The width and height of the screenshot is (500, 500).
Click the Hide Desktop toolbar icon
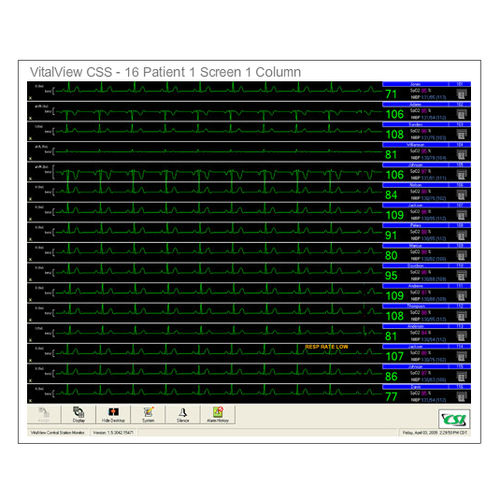tap(113, 415)
